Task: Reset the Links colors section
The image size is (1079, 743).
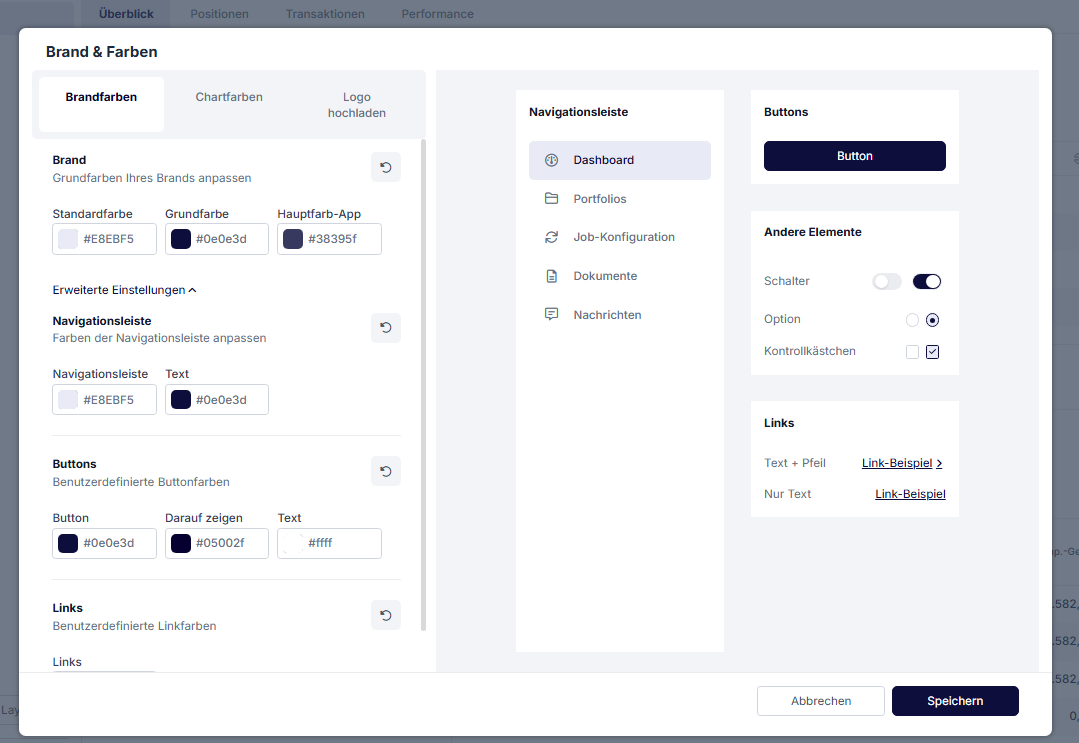Action: point(385,615)
